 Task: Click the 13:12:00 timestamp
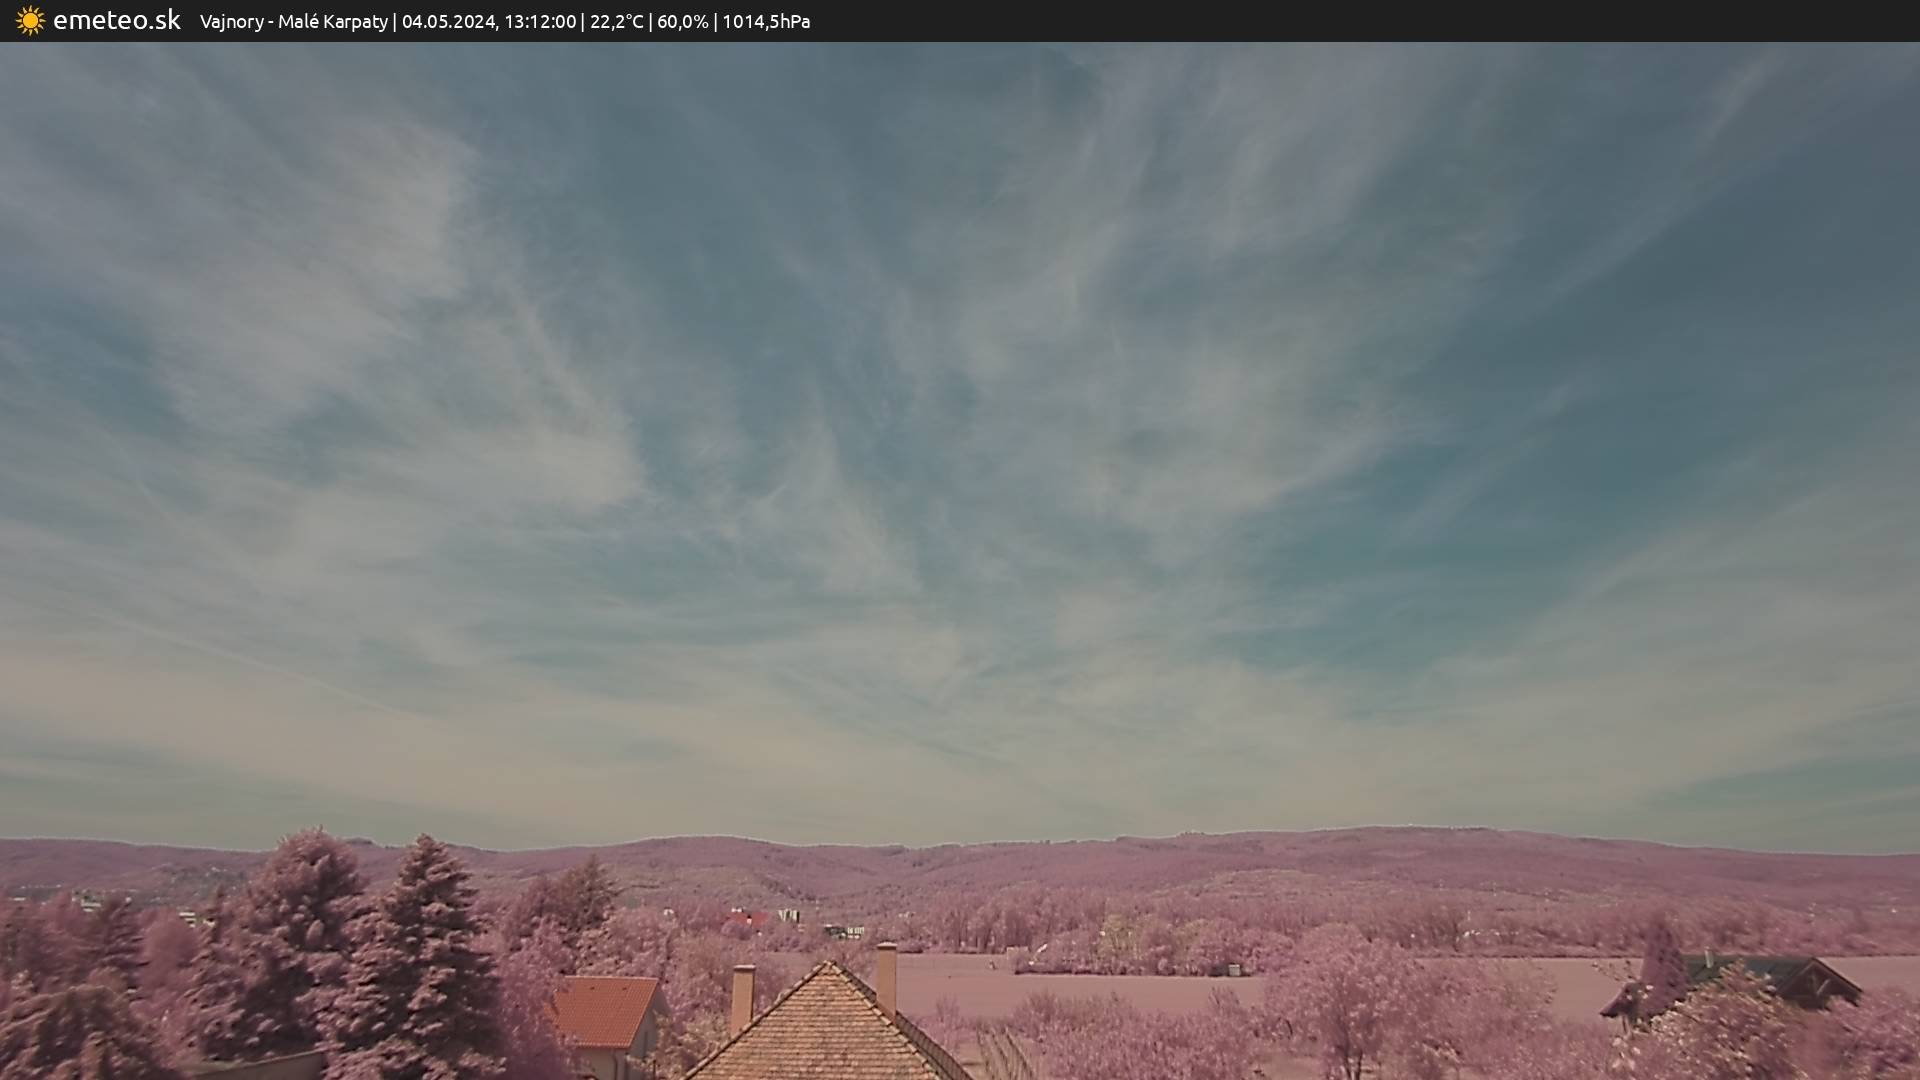tap(540, 21)
